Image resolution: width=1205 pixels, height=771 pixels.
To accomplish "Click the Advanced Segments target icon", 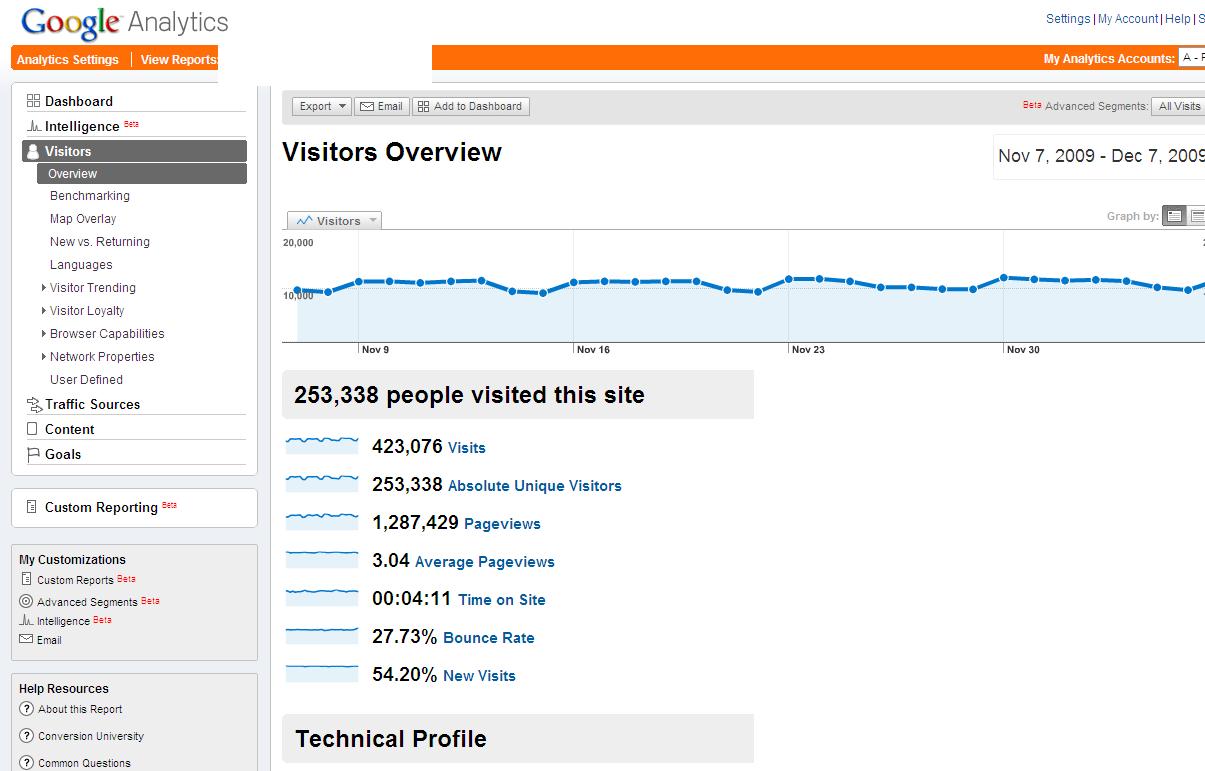I will coord(27,601).
